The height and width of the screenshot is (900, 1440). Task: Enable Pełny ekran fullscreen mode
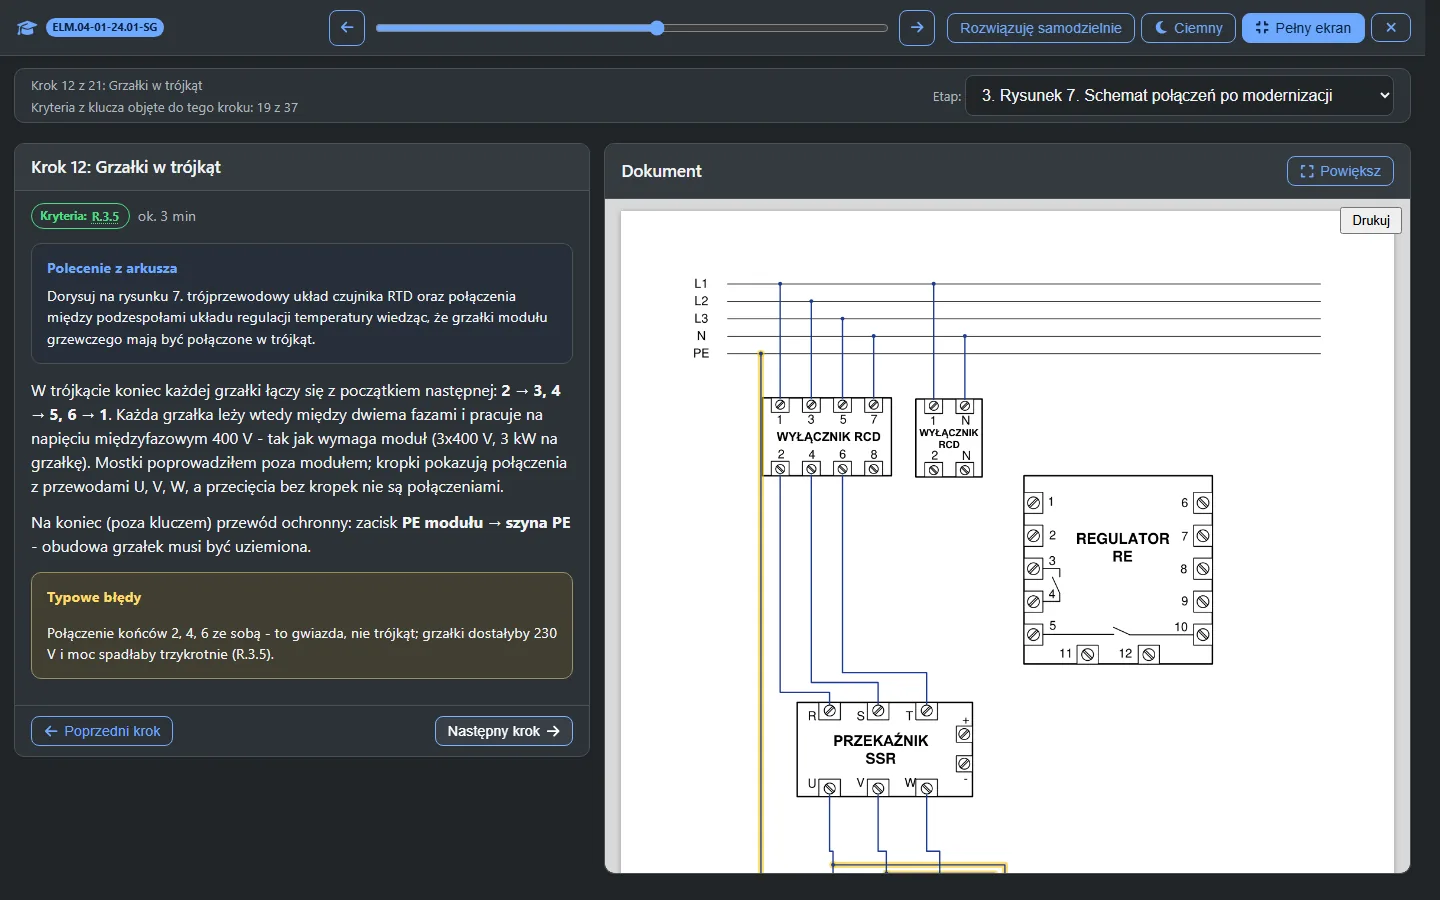(1303, 28)
